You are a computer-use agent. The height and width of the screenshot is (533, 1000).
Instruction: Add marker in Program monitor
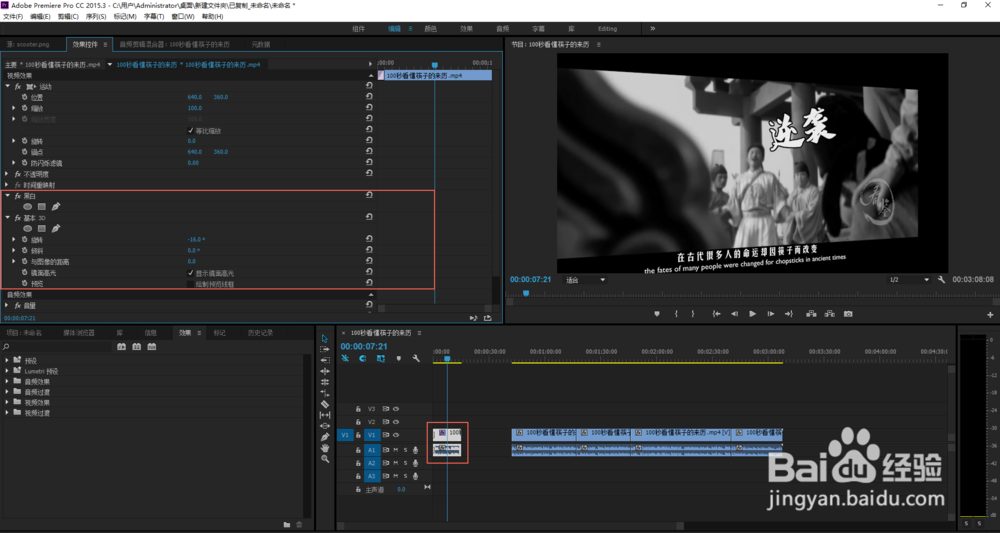coord(658,314)
